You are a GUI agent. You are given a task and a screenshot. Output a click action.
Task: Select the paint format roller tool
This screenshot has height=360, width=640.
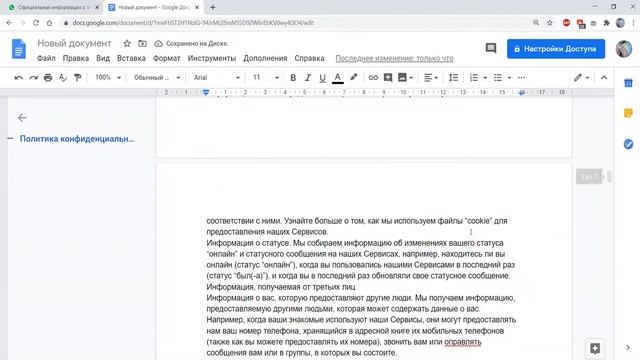[78, 78]
